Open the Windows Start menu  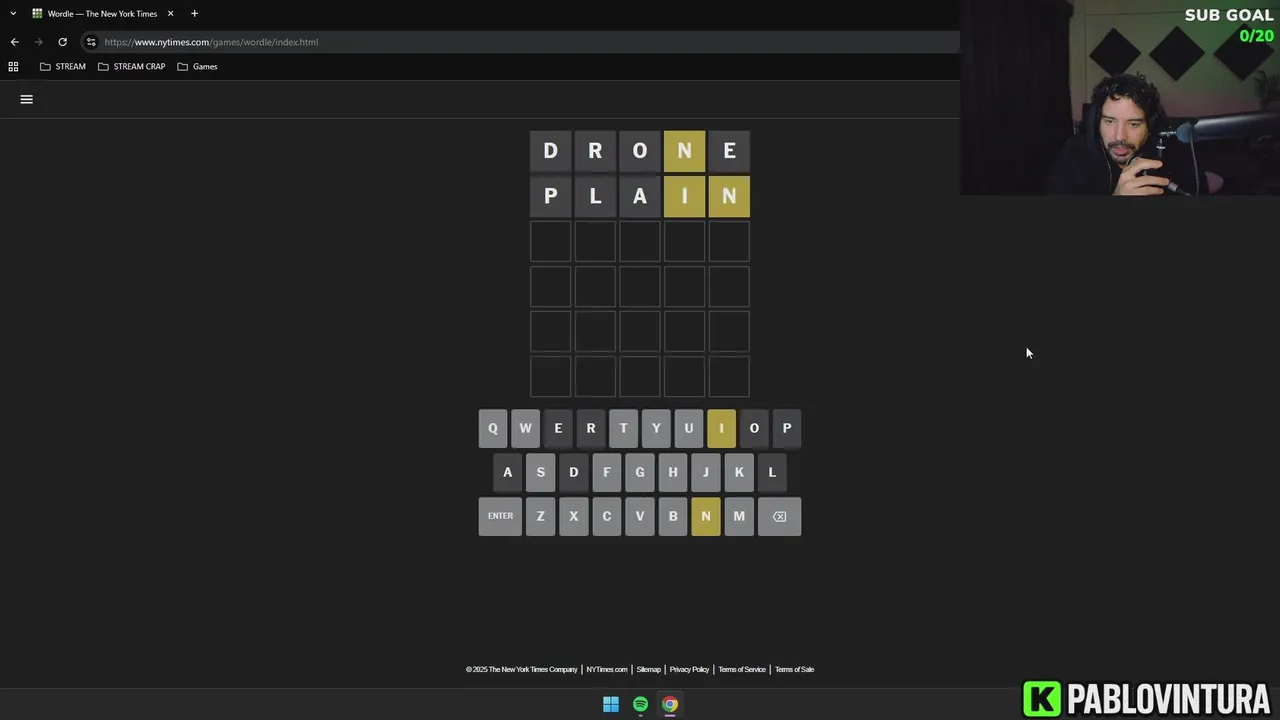click(x=611, y=704)
